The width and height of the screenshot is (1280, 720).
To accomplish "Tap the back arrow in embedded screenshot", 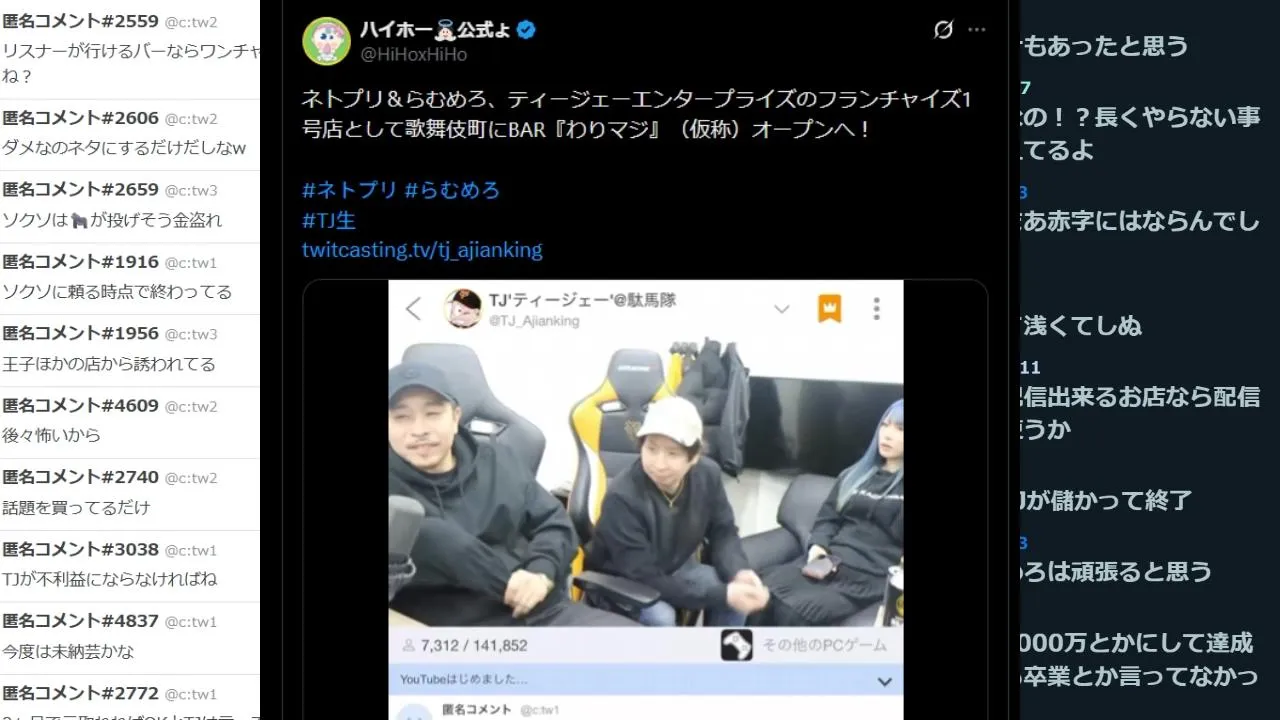I will [x=414, y=308].
